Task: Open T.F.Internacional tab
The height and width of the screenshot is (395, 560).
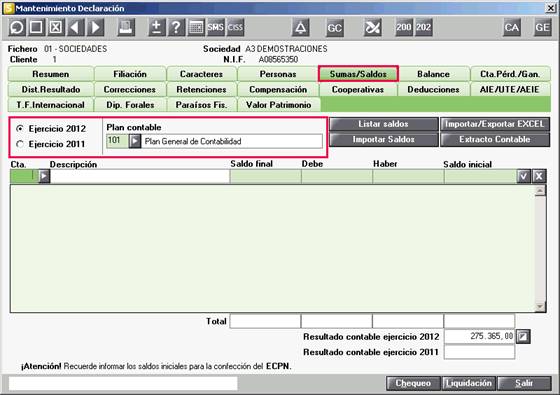Action: pyautogui.click(x=51, y=105)
